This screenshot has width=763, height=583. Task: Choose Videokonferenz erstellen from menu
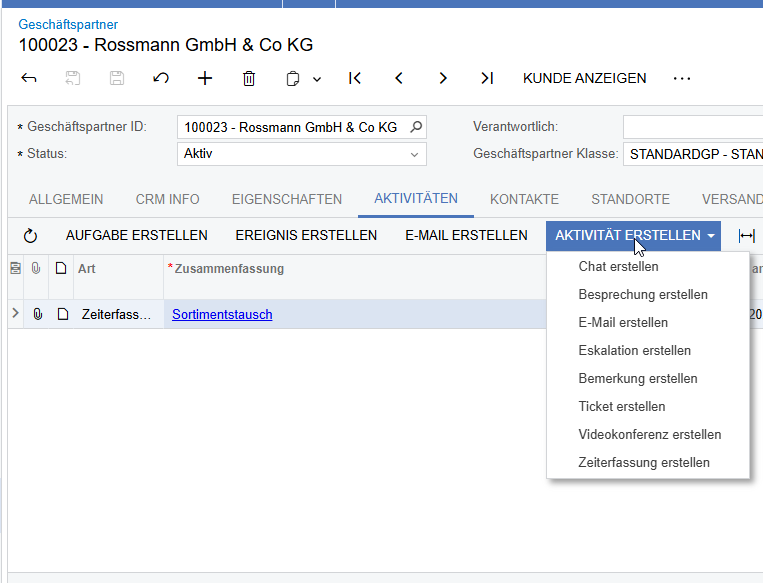coord(650,435)
